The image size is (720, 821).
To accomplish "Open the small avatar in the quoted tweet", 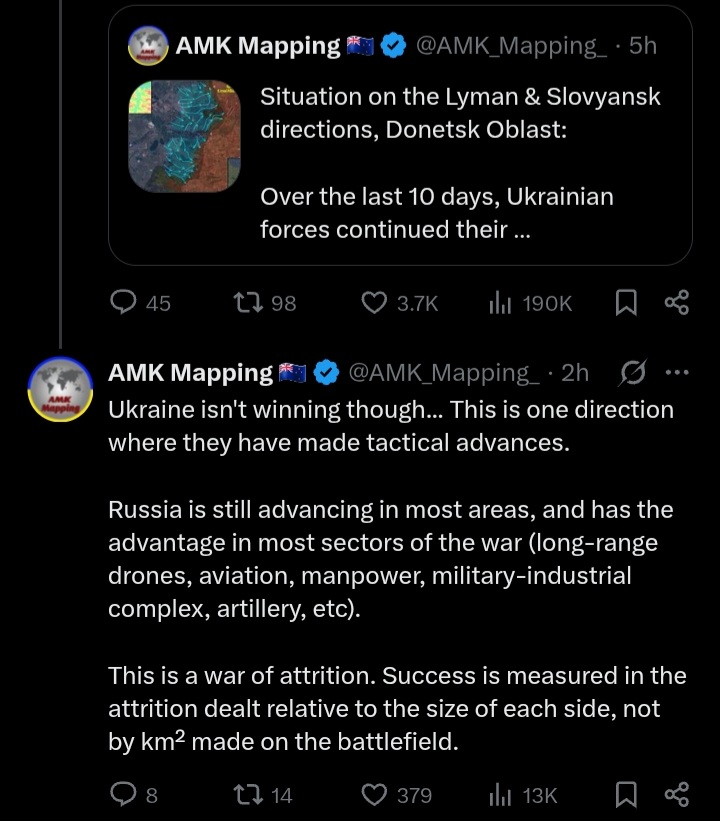I will click(x=148, y=46).
